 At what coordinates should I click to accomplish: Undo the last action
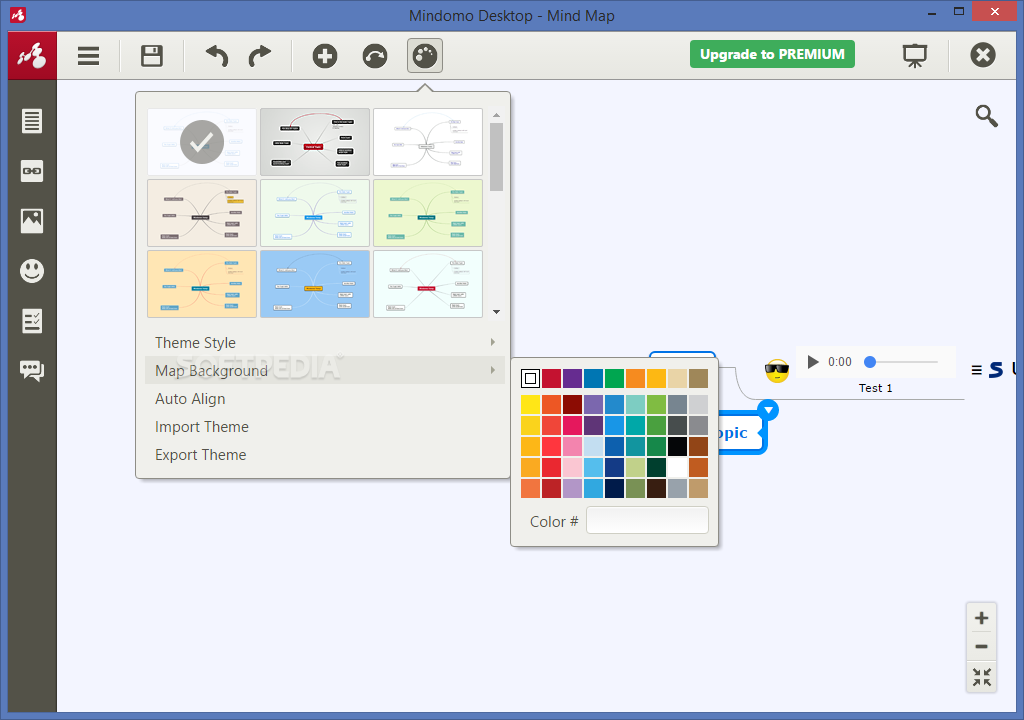217,56
